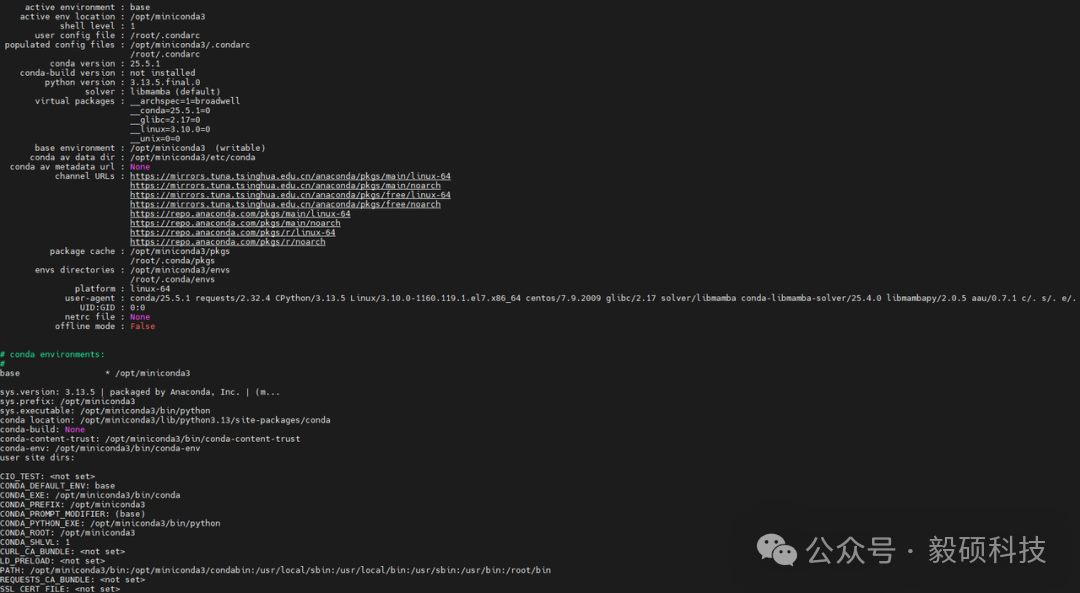The width and height of the screenshot is (1080, 593).
Task: Click the PATH environment variable line
Action: point(276,570)
